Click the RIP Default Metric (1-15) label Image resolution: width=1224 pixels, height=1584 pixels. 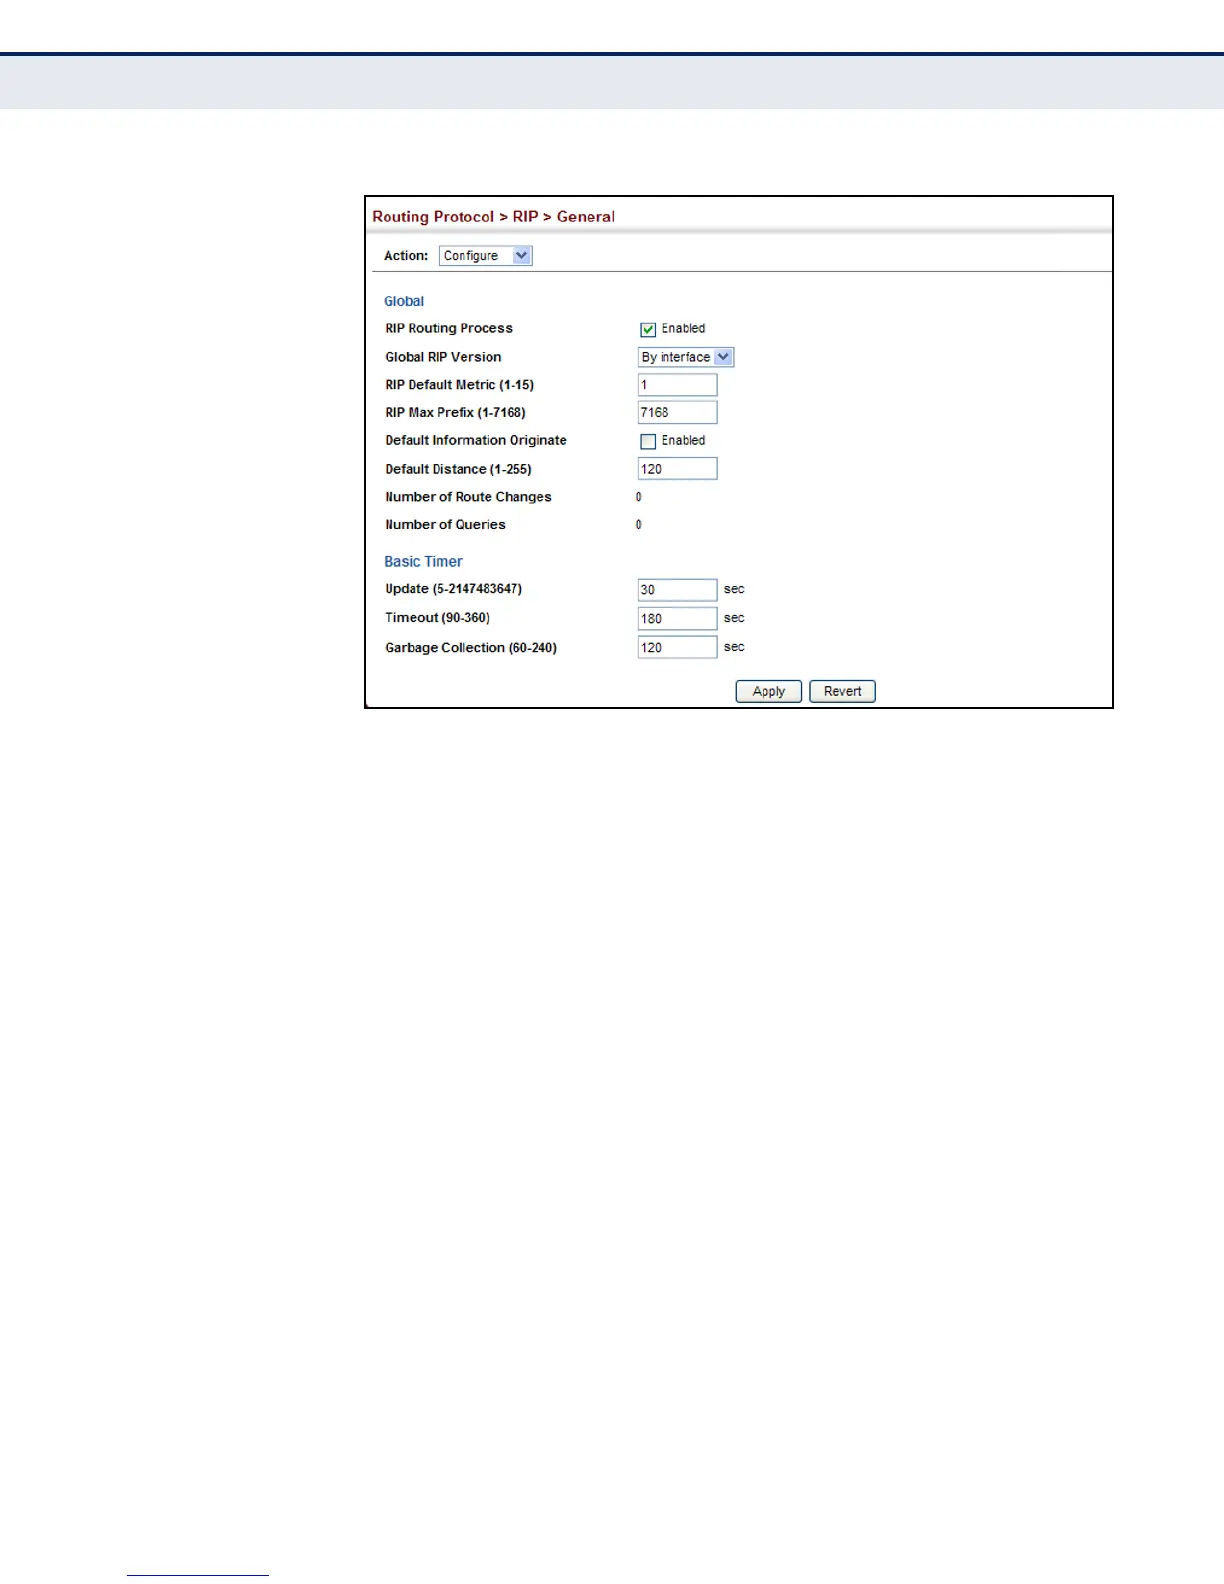tap(459, 385)
